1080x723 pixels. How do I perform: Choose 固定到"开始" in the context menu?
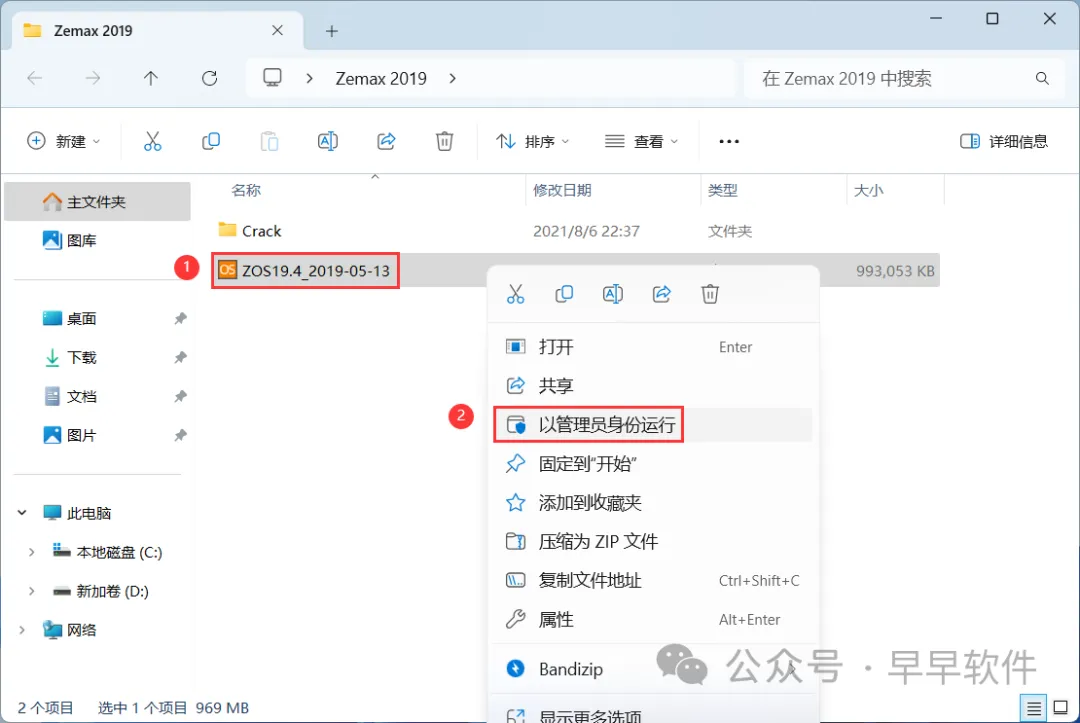coord(653,463)
